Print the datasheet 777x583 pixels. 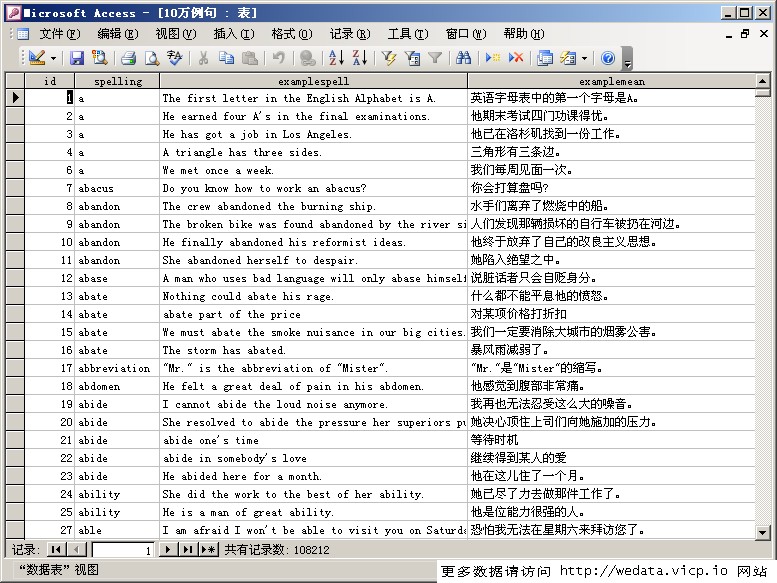[128, 58]
